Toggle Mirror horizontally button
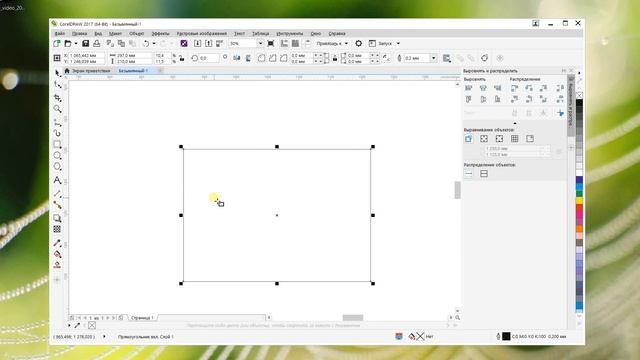This screenshot has height=360, width=640. click(x=237, y=58)
